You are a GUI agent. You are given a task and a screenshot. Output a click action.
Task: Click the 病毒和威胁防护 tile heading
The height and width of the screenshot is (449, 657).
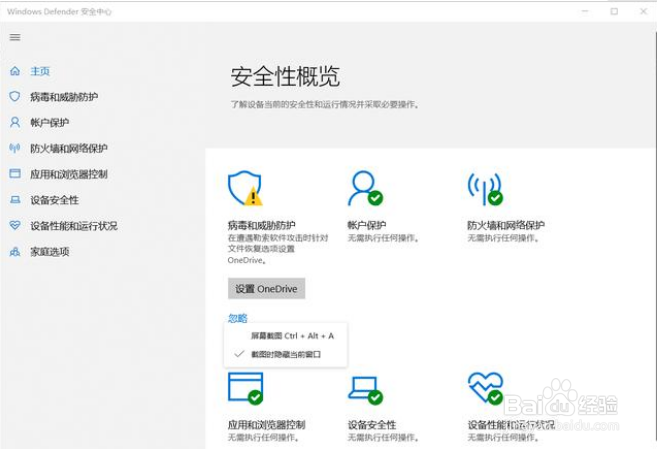[x=261, y=225]
